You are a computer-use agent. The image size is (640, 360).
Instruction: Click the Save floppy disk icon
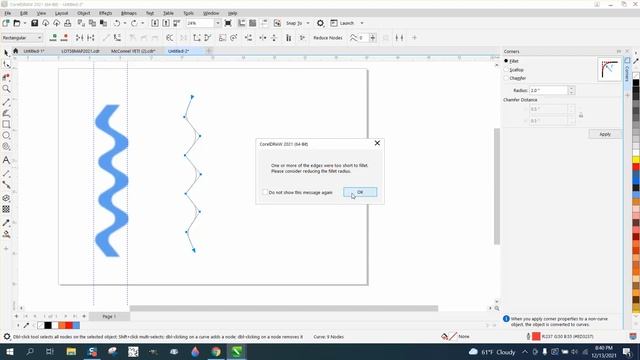pyautogui.click(x=34, y=23)
